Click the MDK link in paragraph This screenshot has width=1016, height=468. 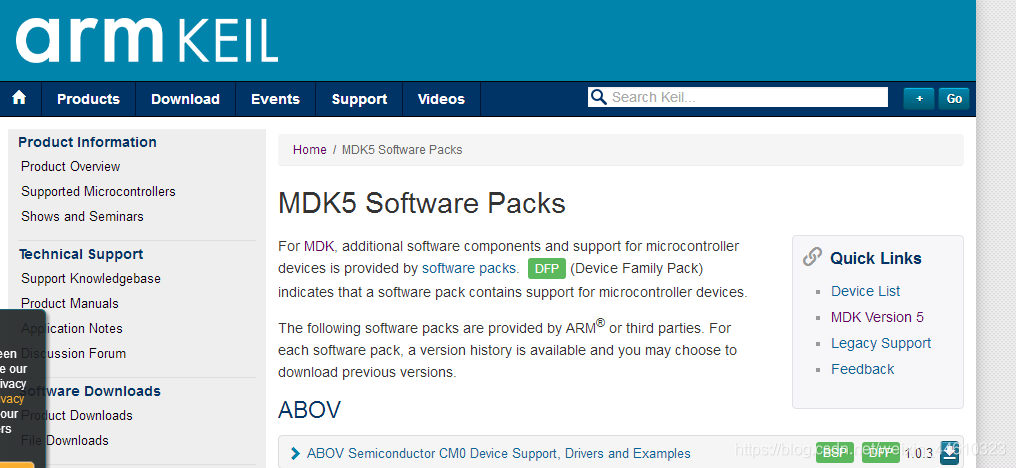coord(318,246)
